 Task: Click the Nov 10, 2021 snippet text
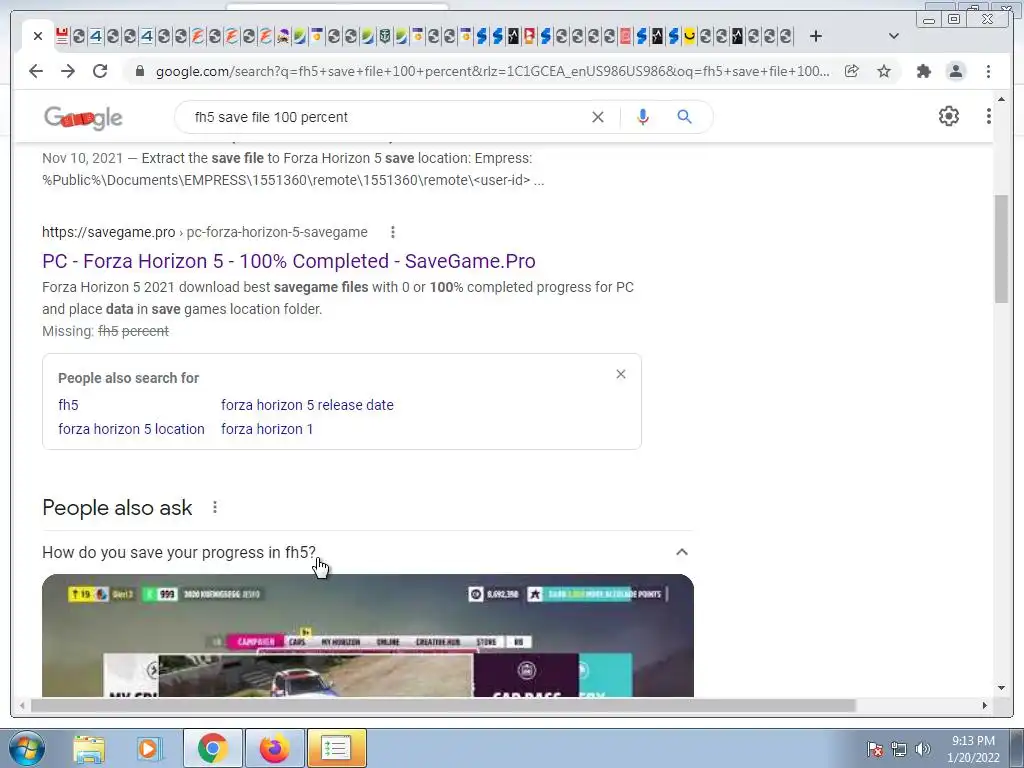[293, 169]
